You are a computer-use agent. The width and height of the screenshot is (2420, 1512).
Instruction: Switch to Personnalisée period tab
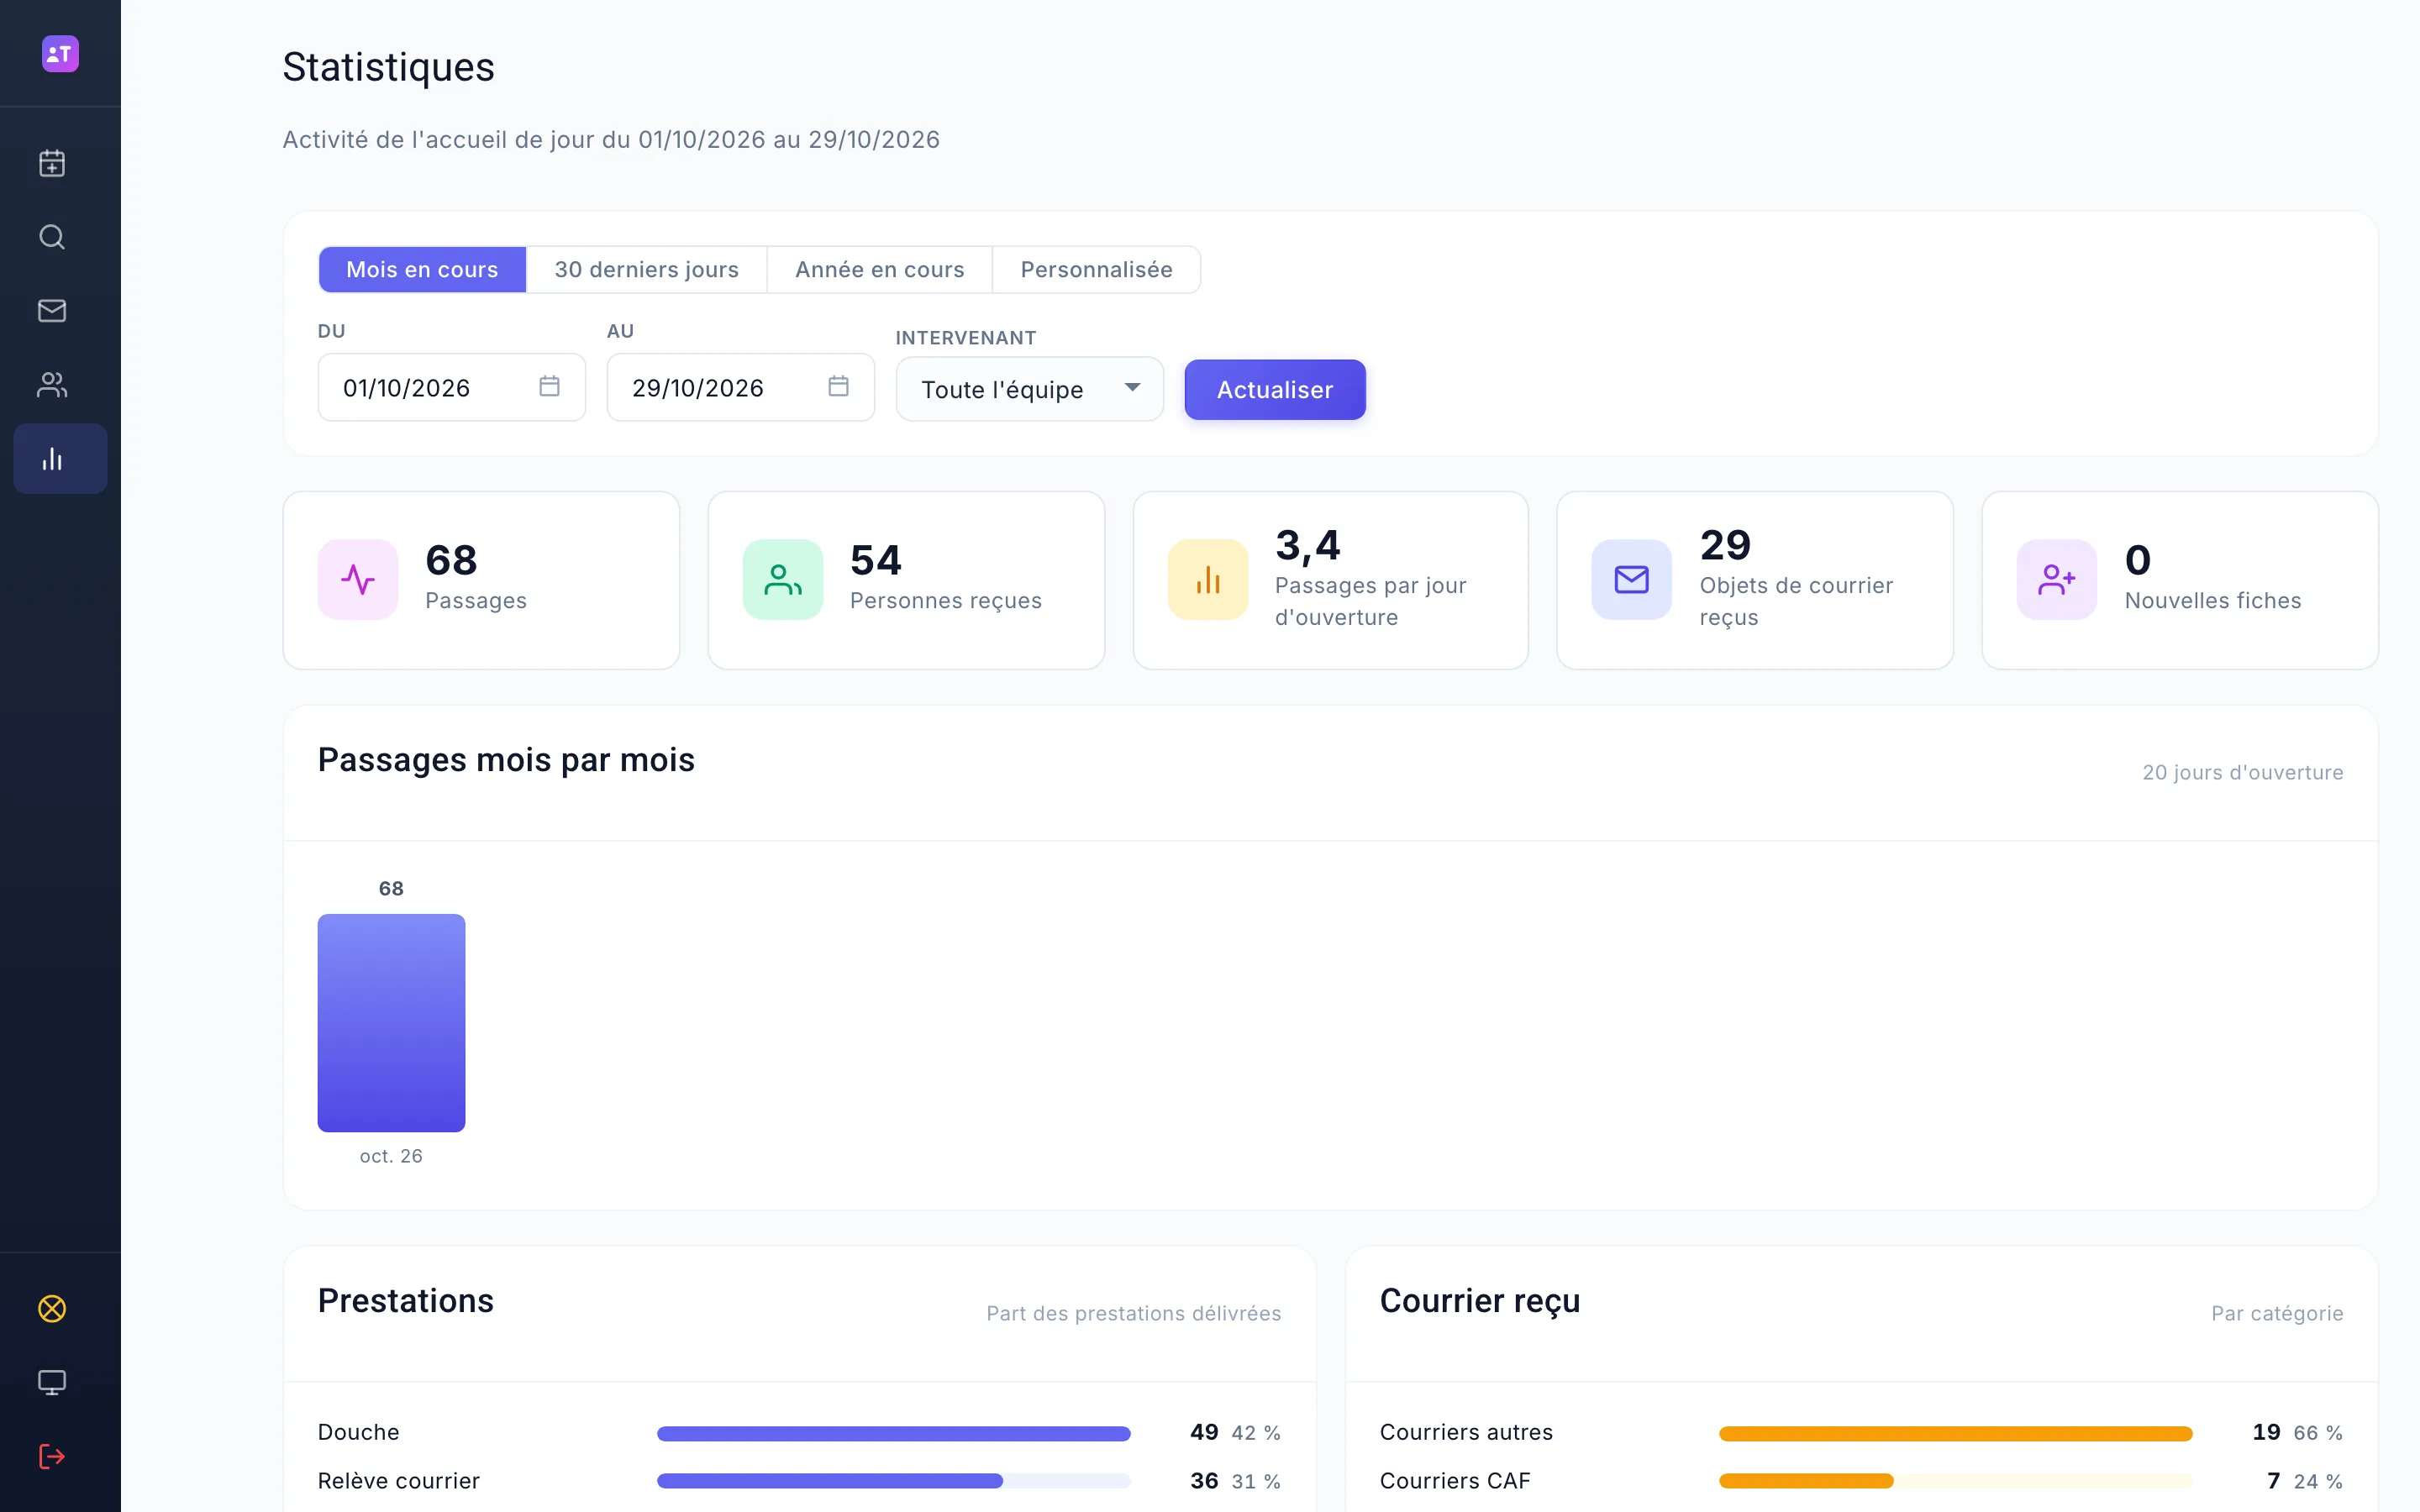1097,270
